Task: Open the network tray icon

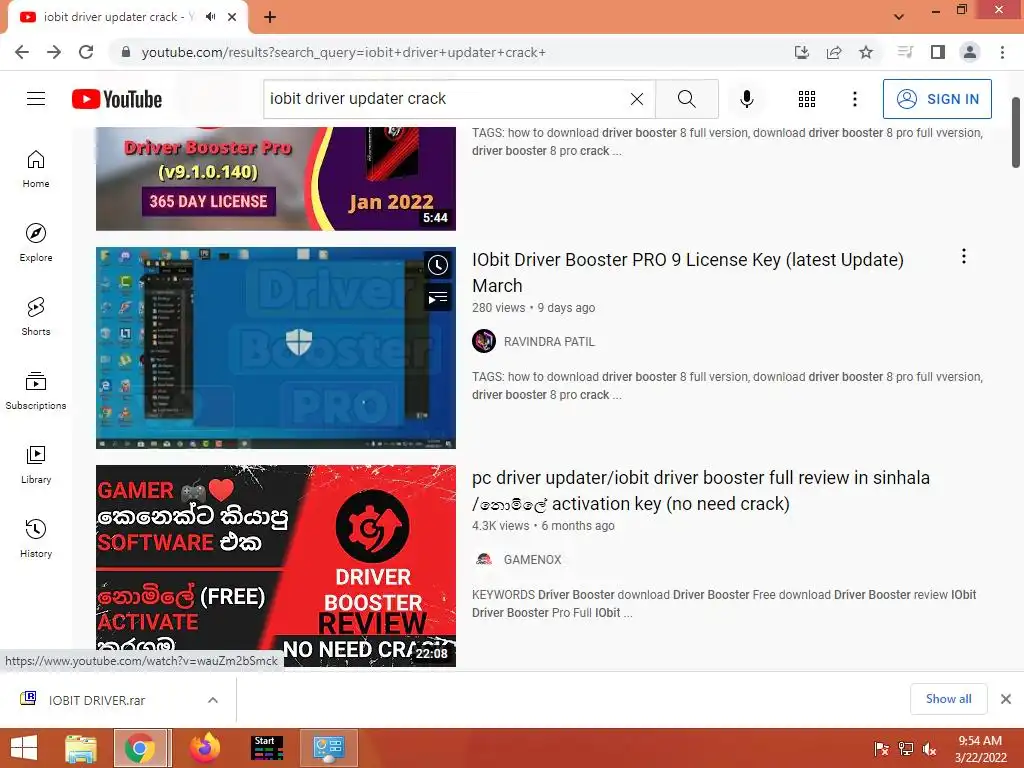Action: click(x=906, y=749)
